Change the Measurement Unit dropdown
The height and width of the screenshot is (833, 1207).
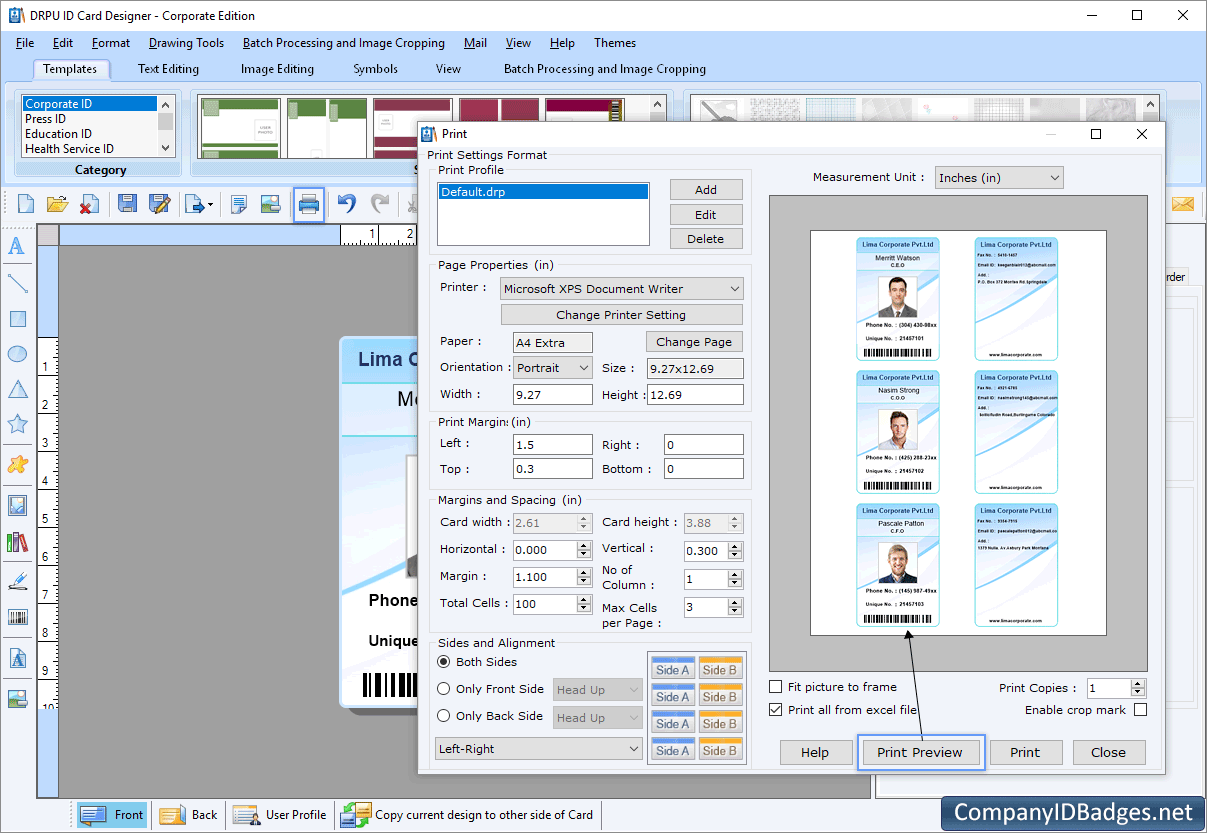998,177
